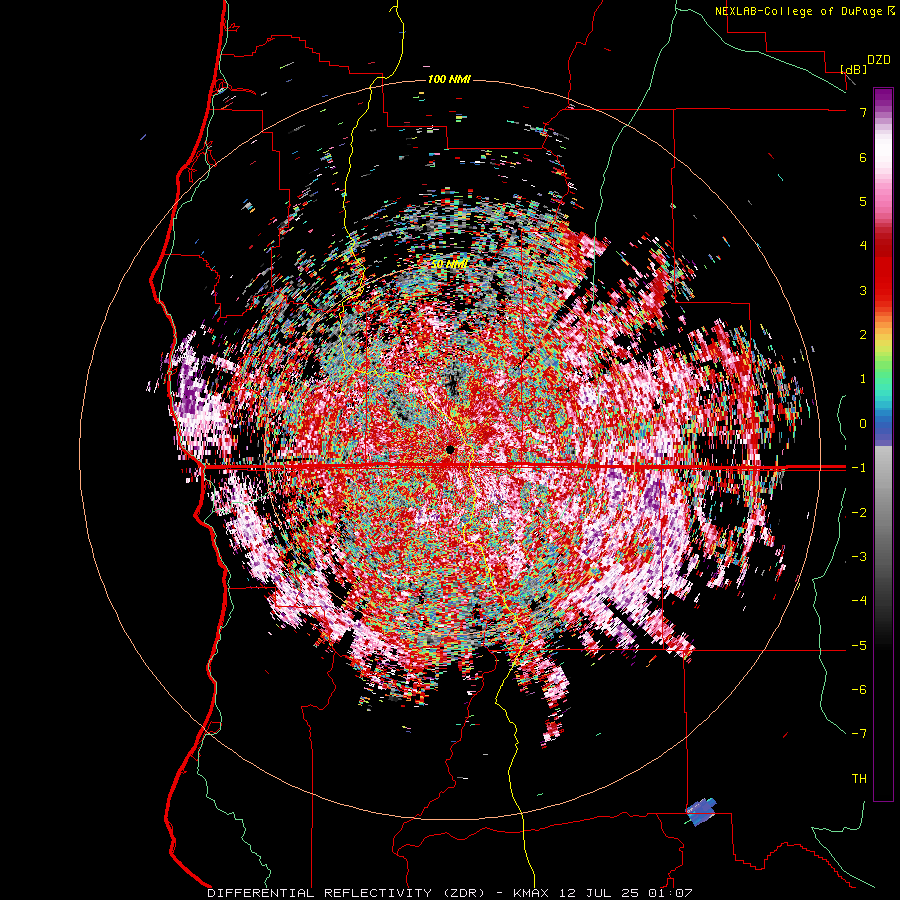
Task: Click the legend value 5
Action: (863, 201)
